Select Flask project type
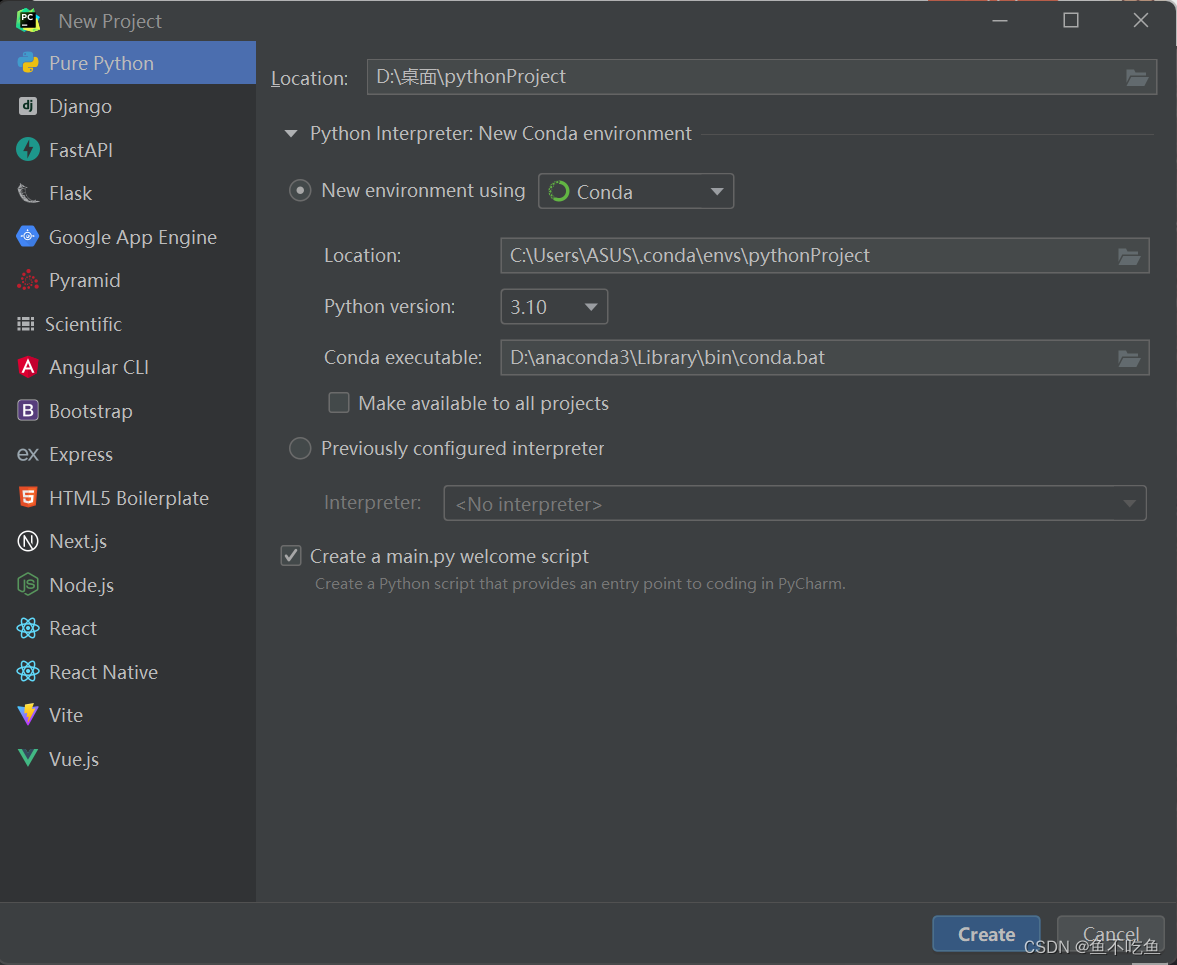 pyautogui.click(x=128, y=194)
